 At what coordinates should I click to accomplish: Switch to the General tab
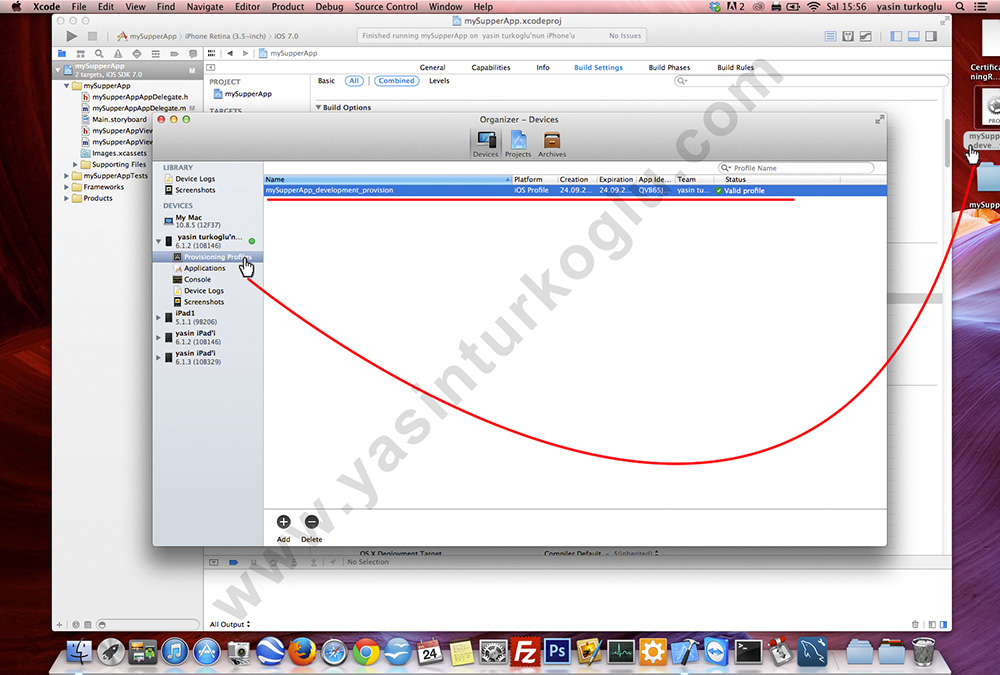[432, 68]
